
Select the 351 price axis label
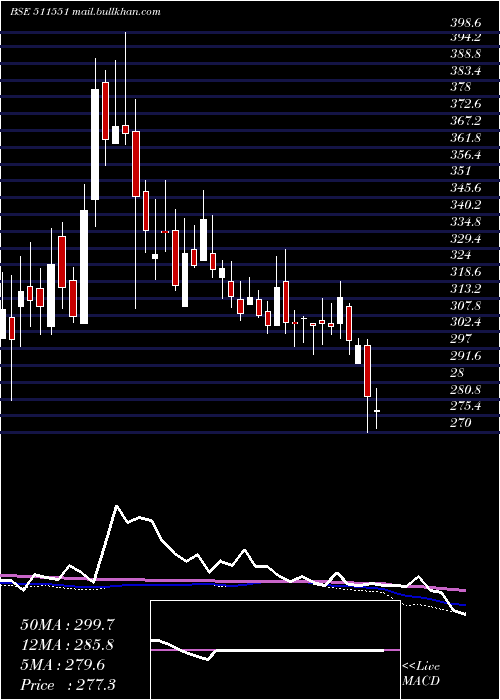point(461,171)
